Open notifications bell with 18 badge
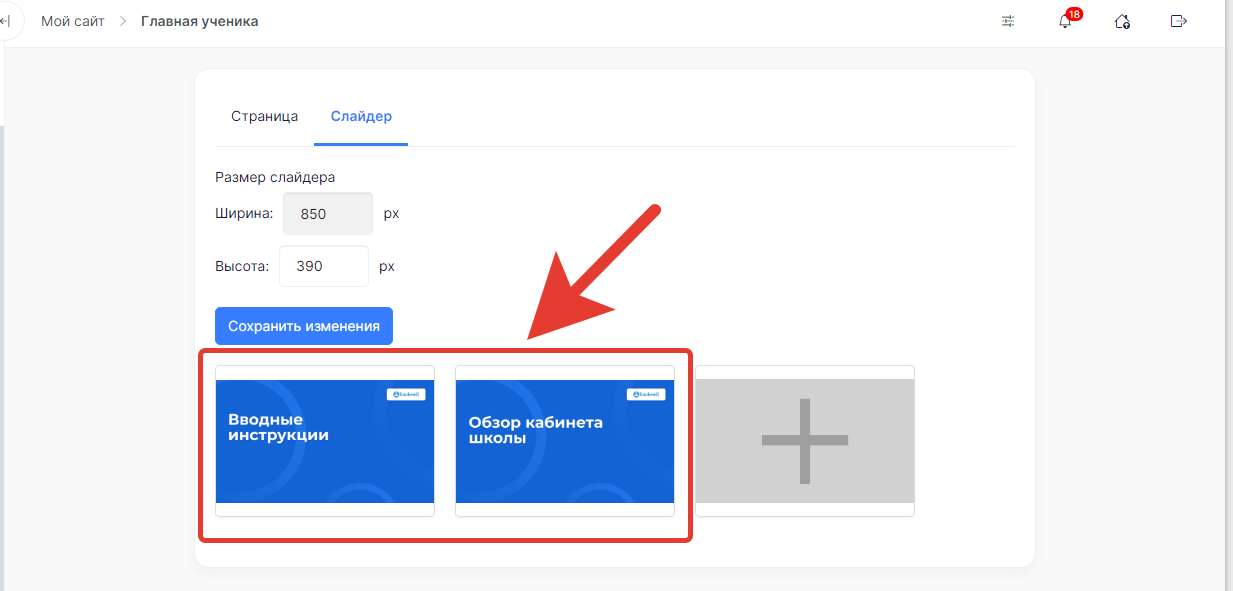Screen dimensions: 1233x591 click(x=1065, y=21)
